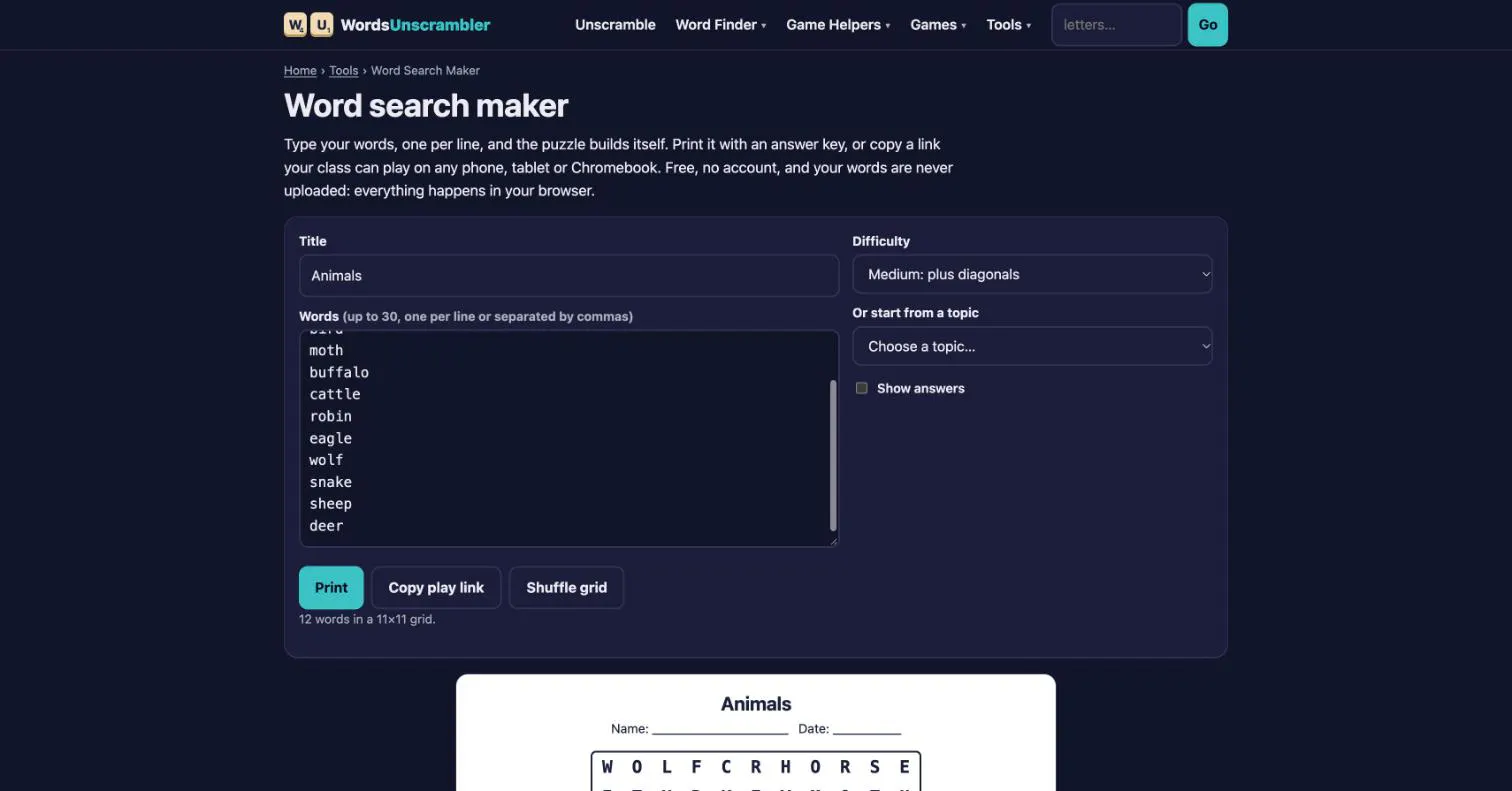Viewport: 1512px width, 791px height.
Task: Click the word cattle in the list
Action: pyautogui.click(x=335, y=394)
